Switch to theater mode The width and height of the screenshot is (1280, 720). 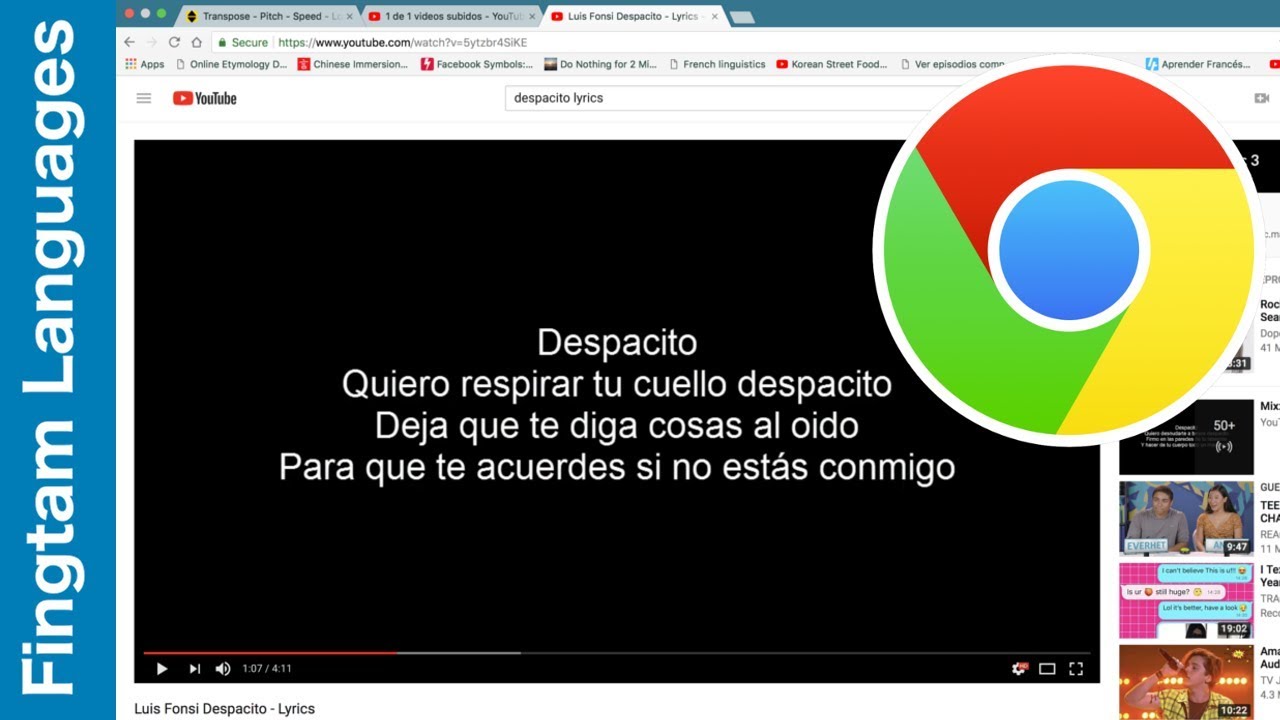(x=1047, y=669)
